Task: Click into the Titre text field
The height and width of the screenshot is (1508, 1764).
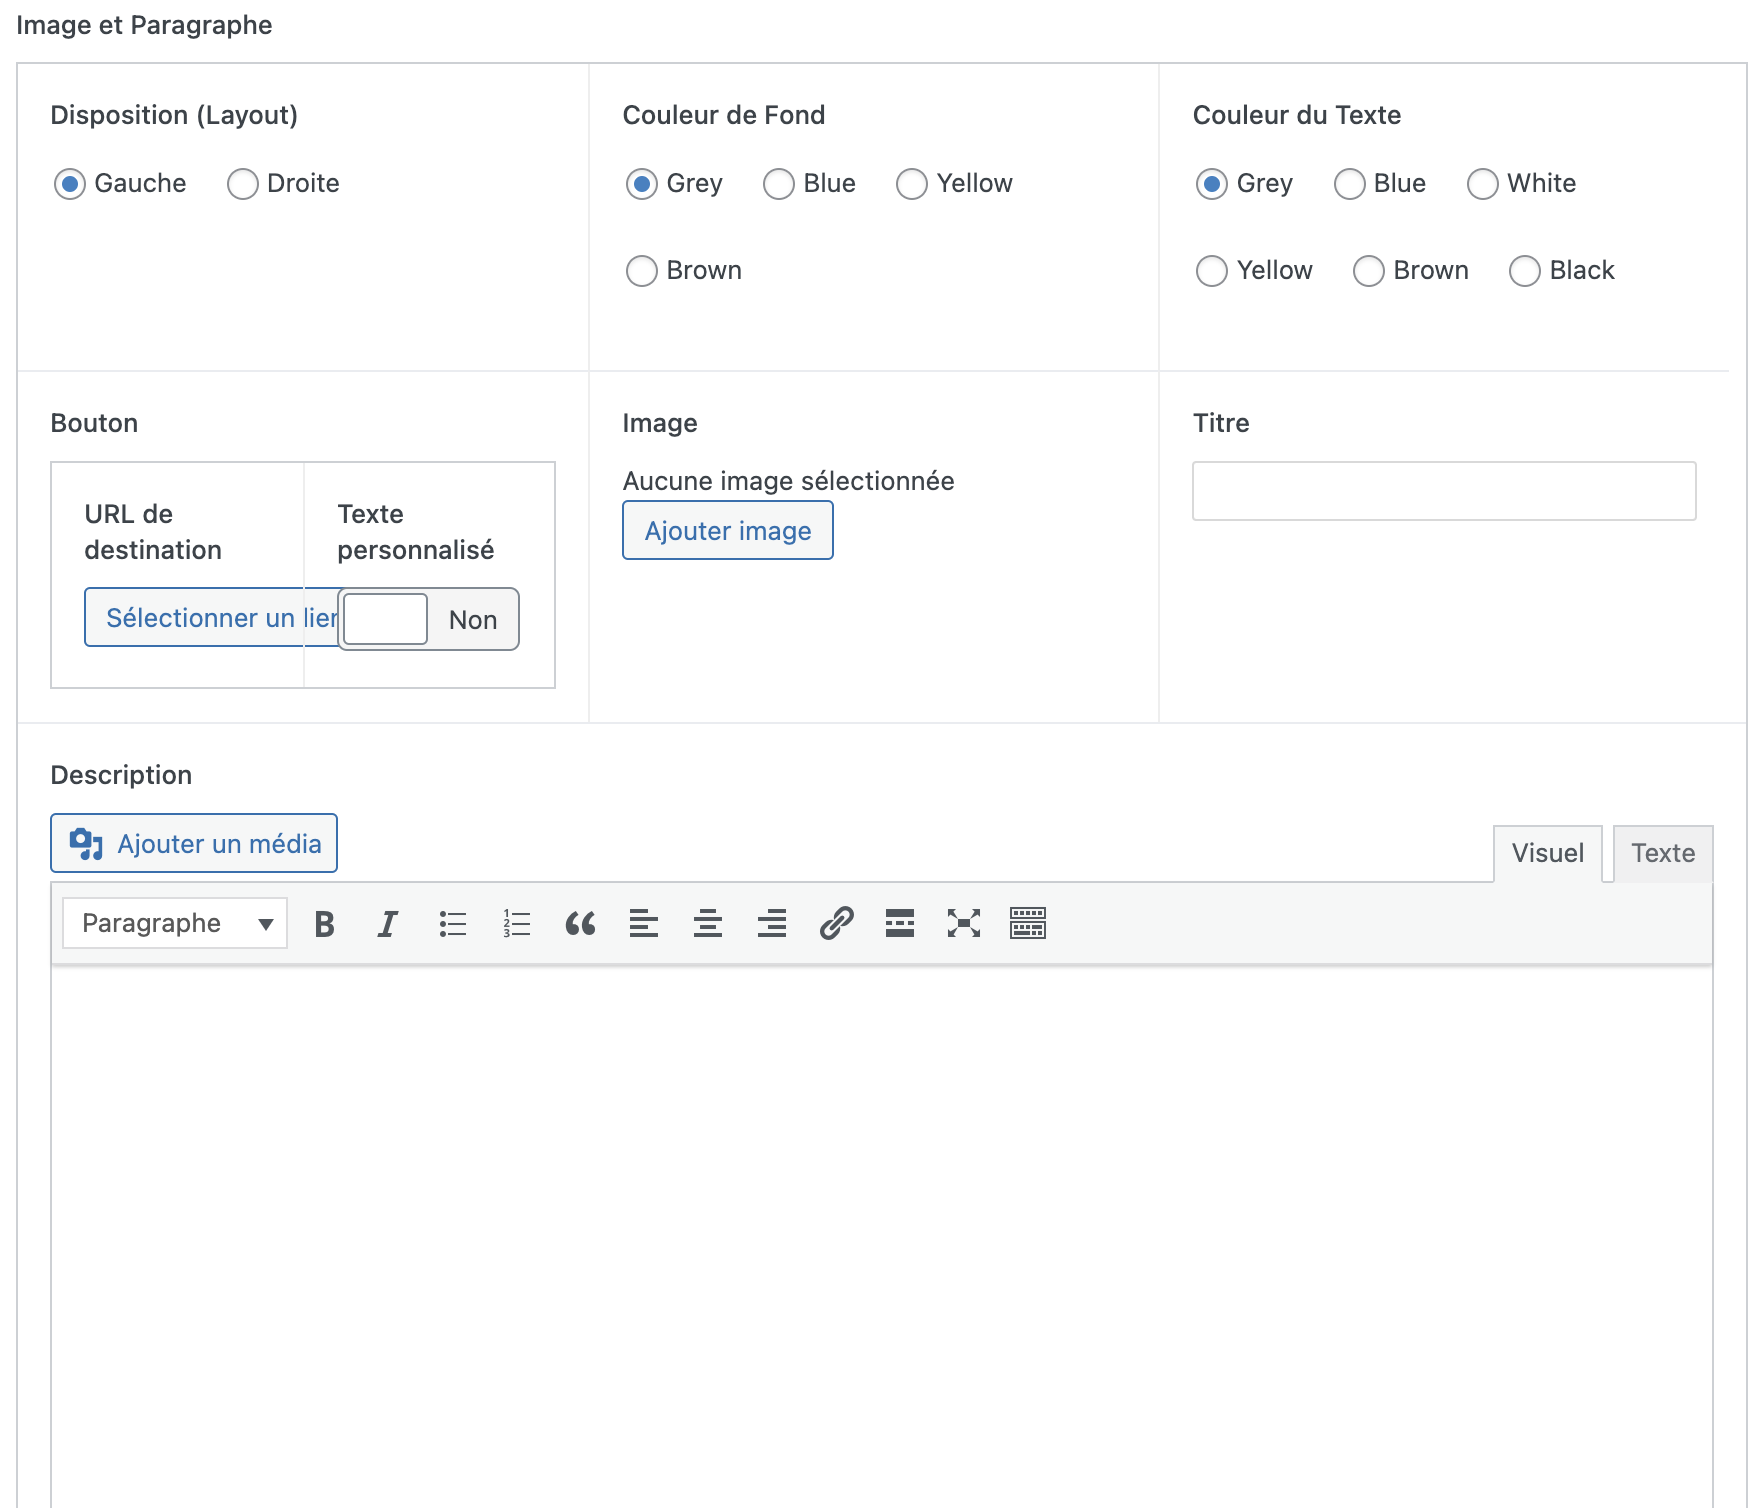Action: tap(1443, 491)
